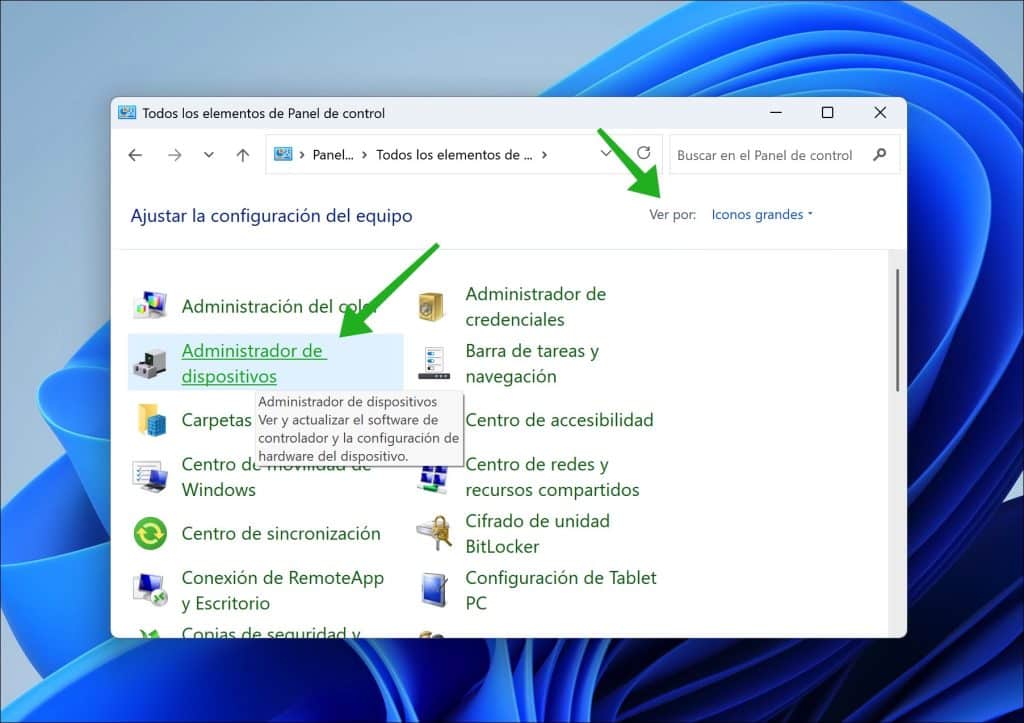Go up one level with the up arrow

243,155
